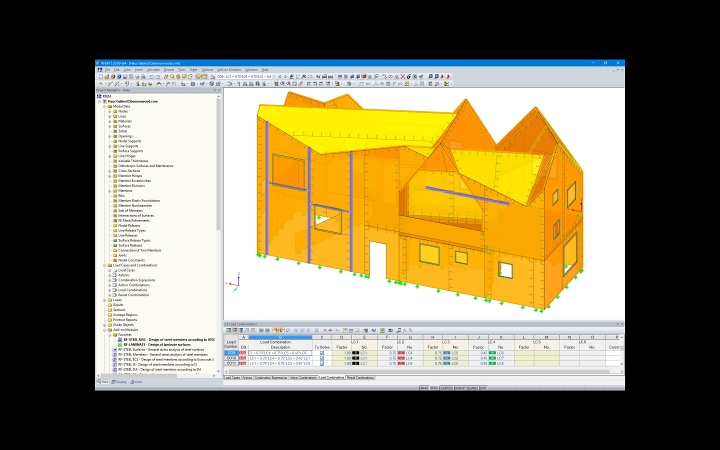Screen dimensions: 720x450
Task: Toggle GLINES in the status bar
Action: tap(472, 388)
